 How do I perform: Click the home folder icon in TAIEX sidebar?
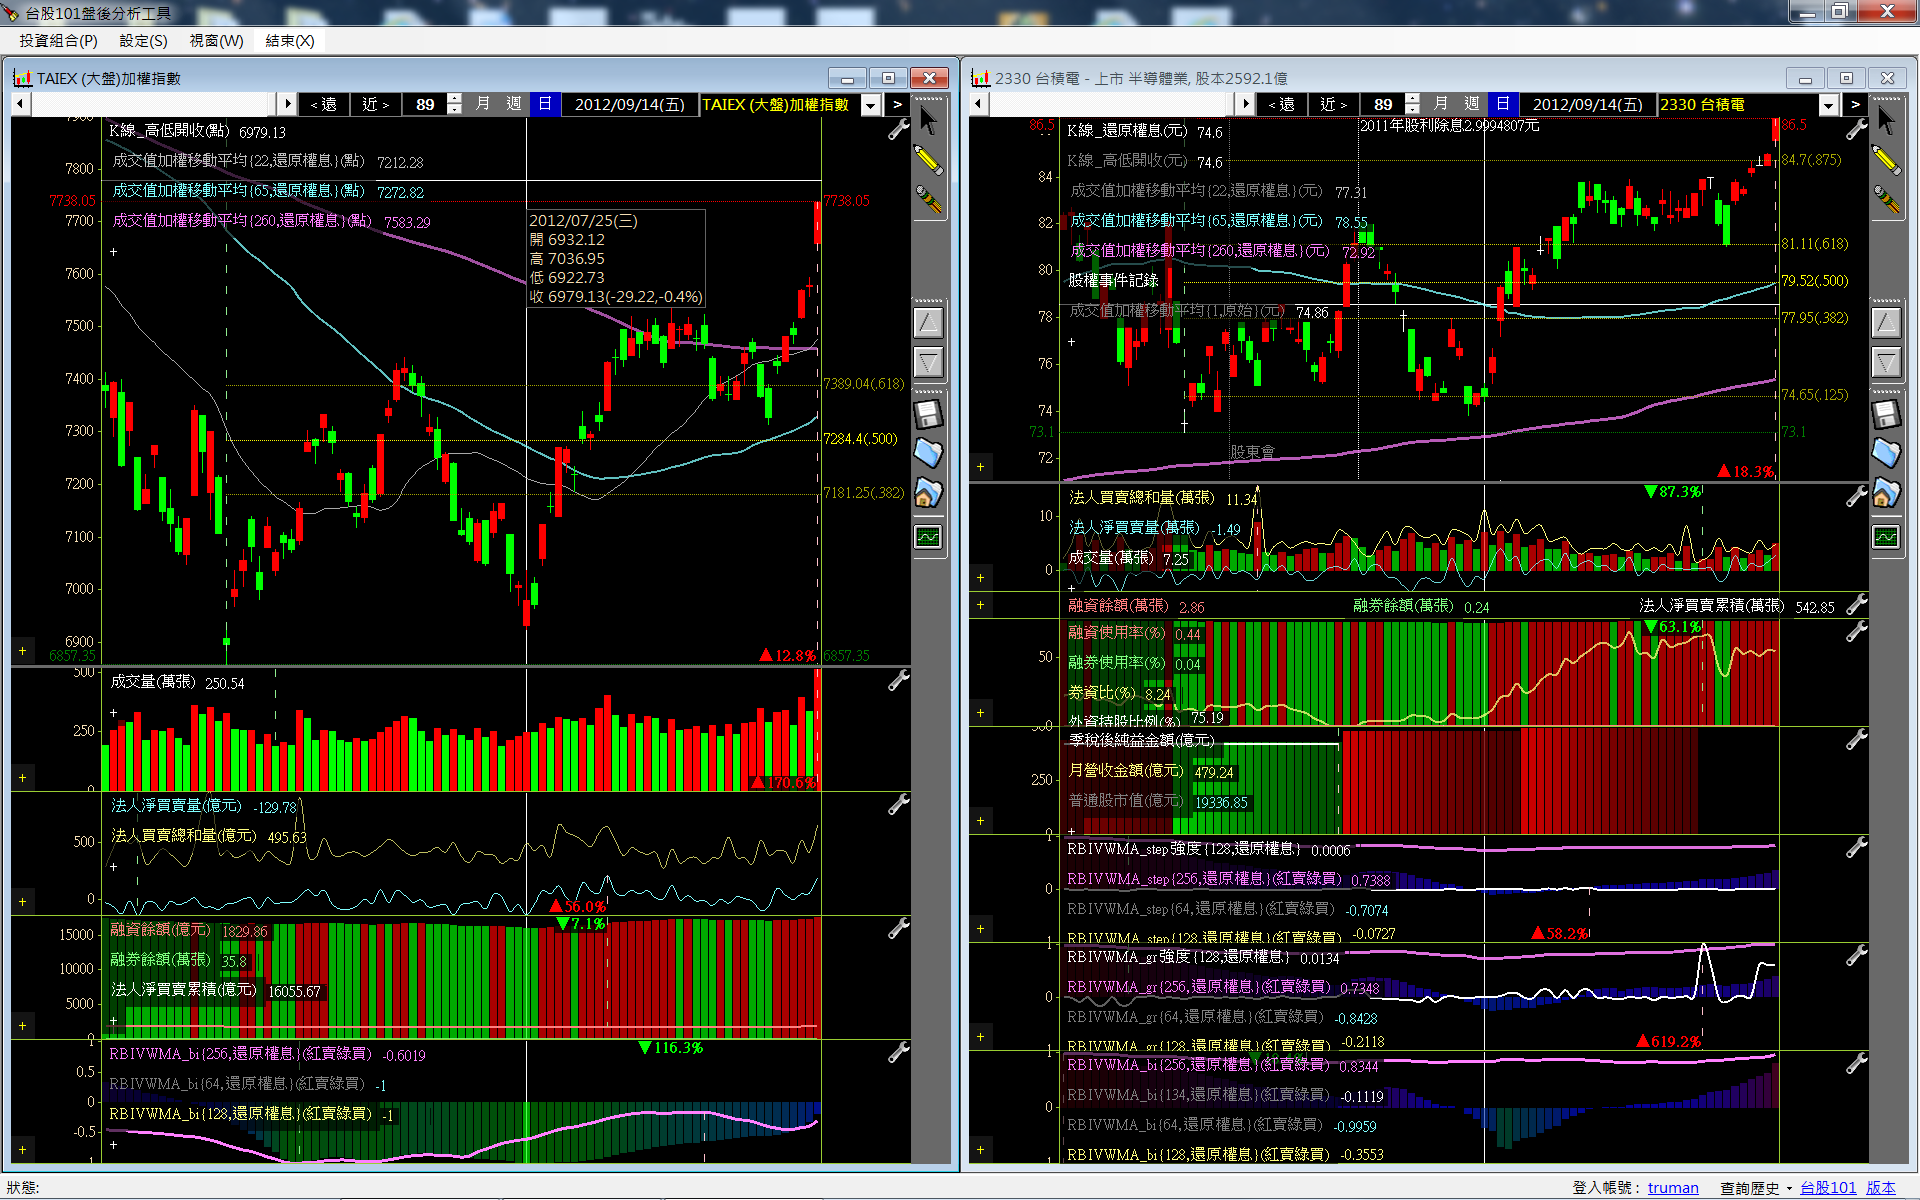click(928, 493)
